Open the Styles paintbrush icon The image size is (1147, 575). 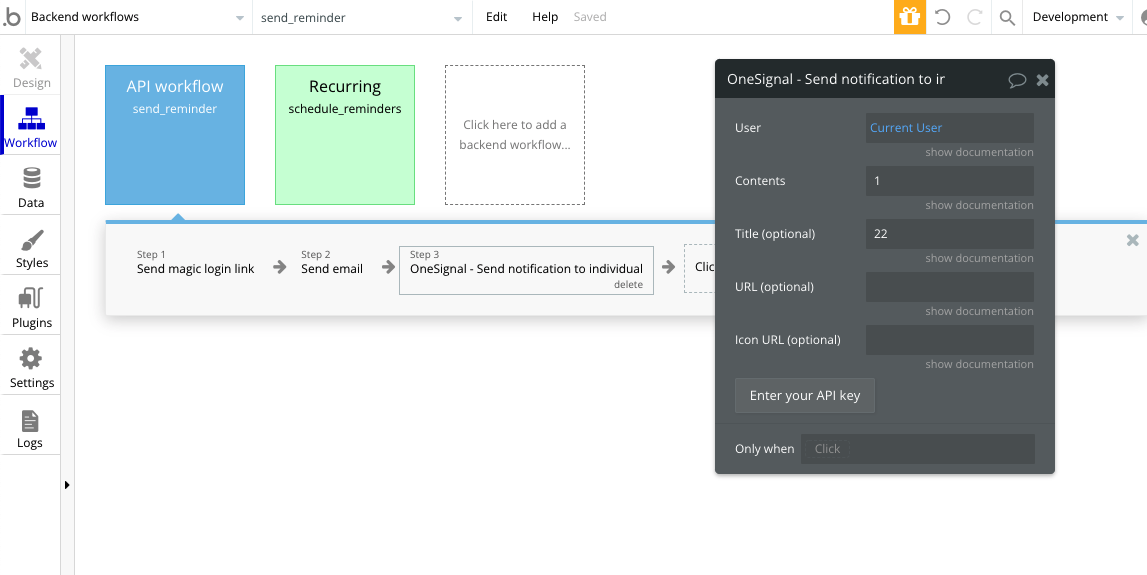click(31, 240)
